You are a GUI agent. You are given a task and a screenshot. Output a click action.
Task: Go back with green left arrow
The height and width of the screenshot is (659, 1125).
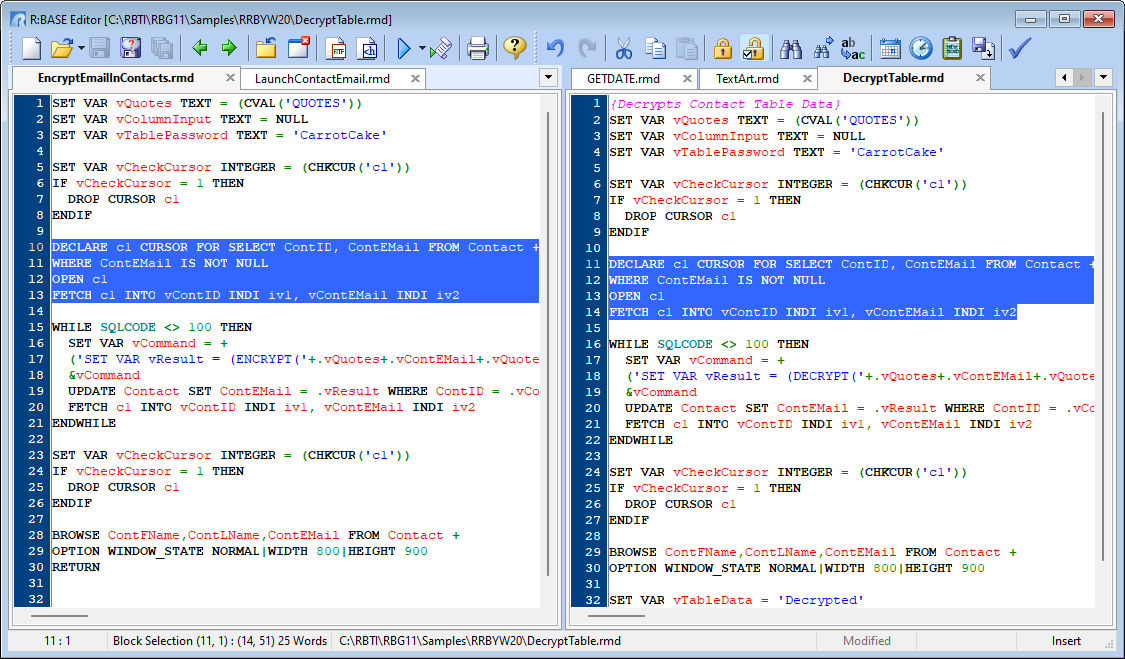coord(199,49)
